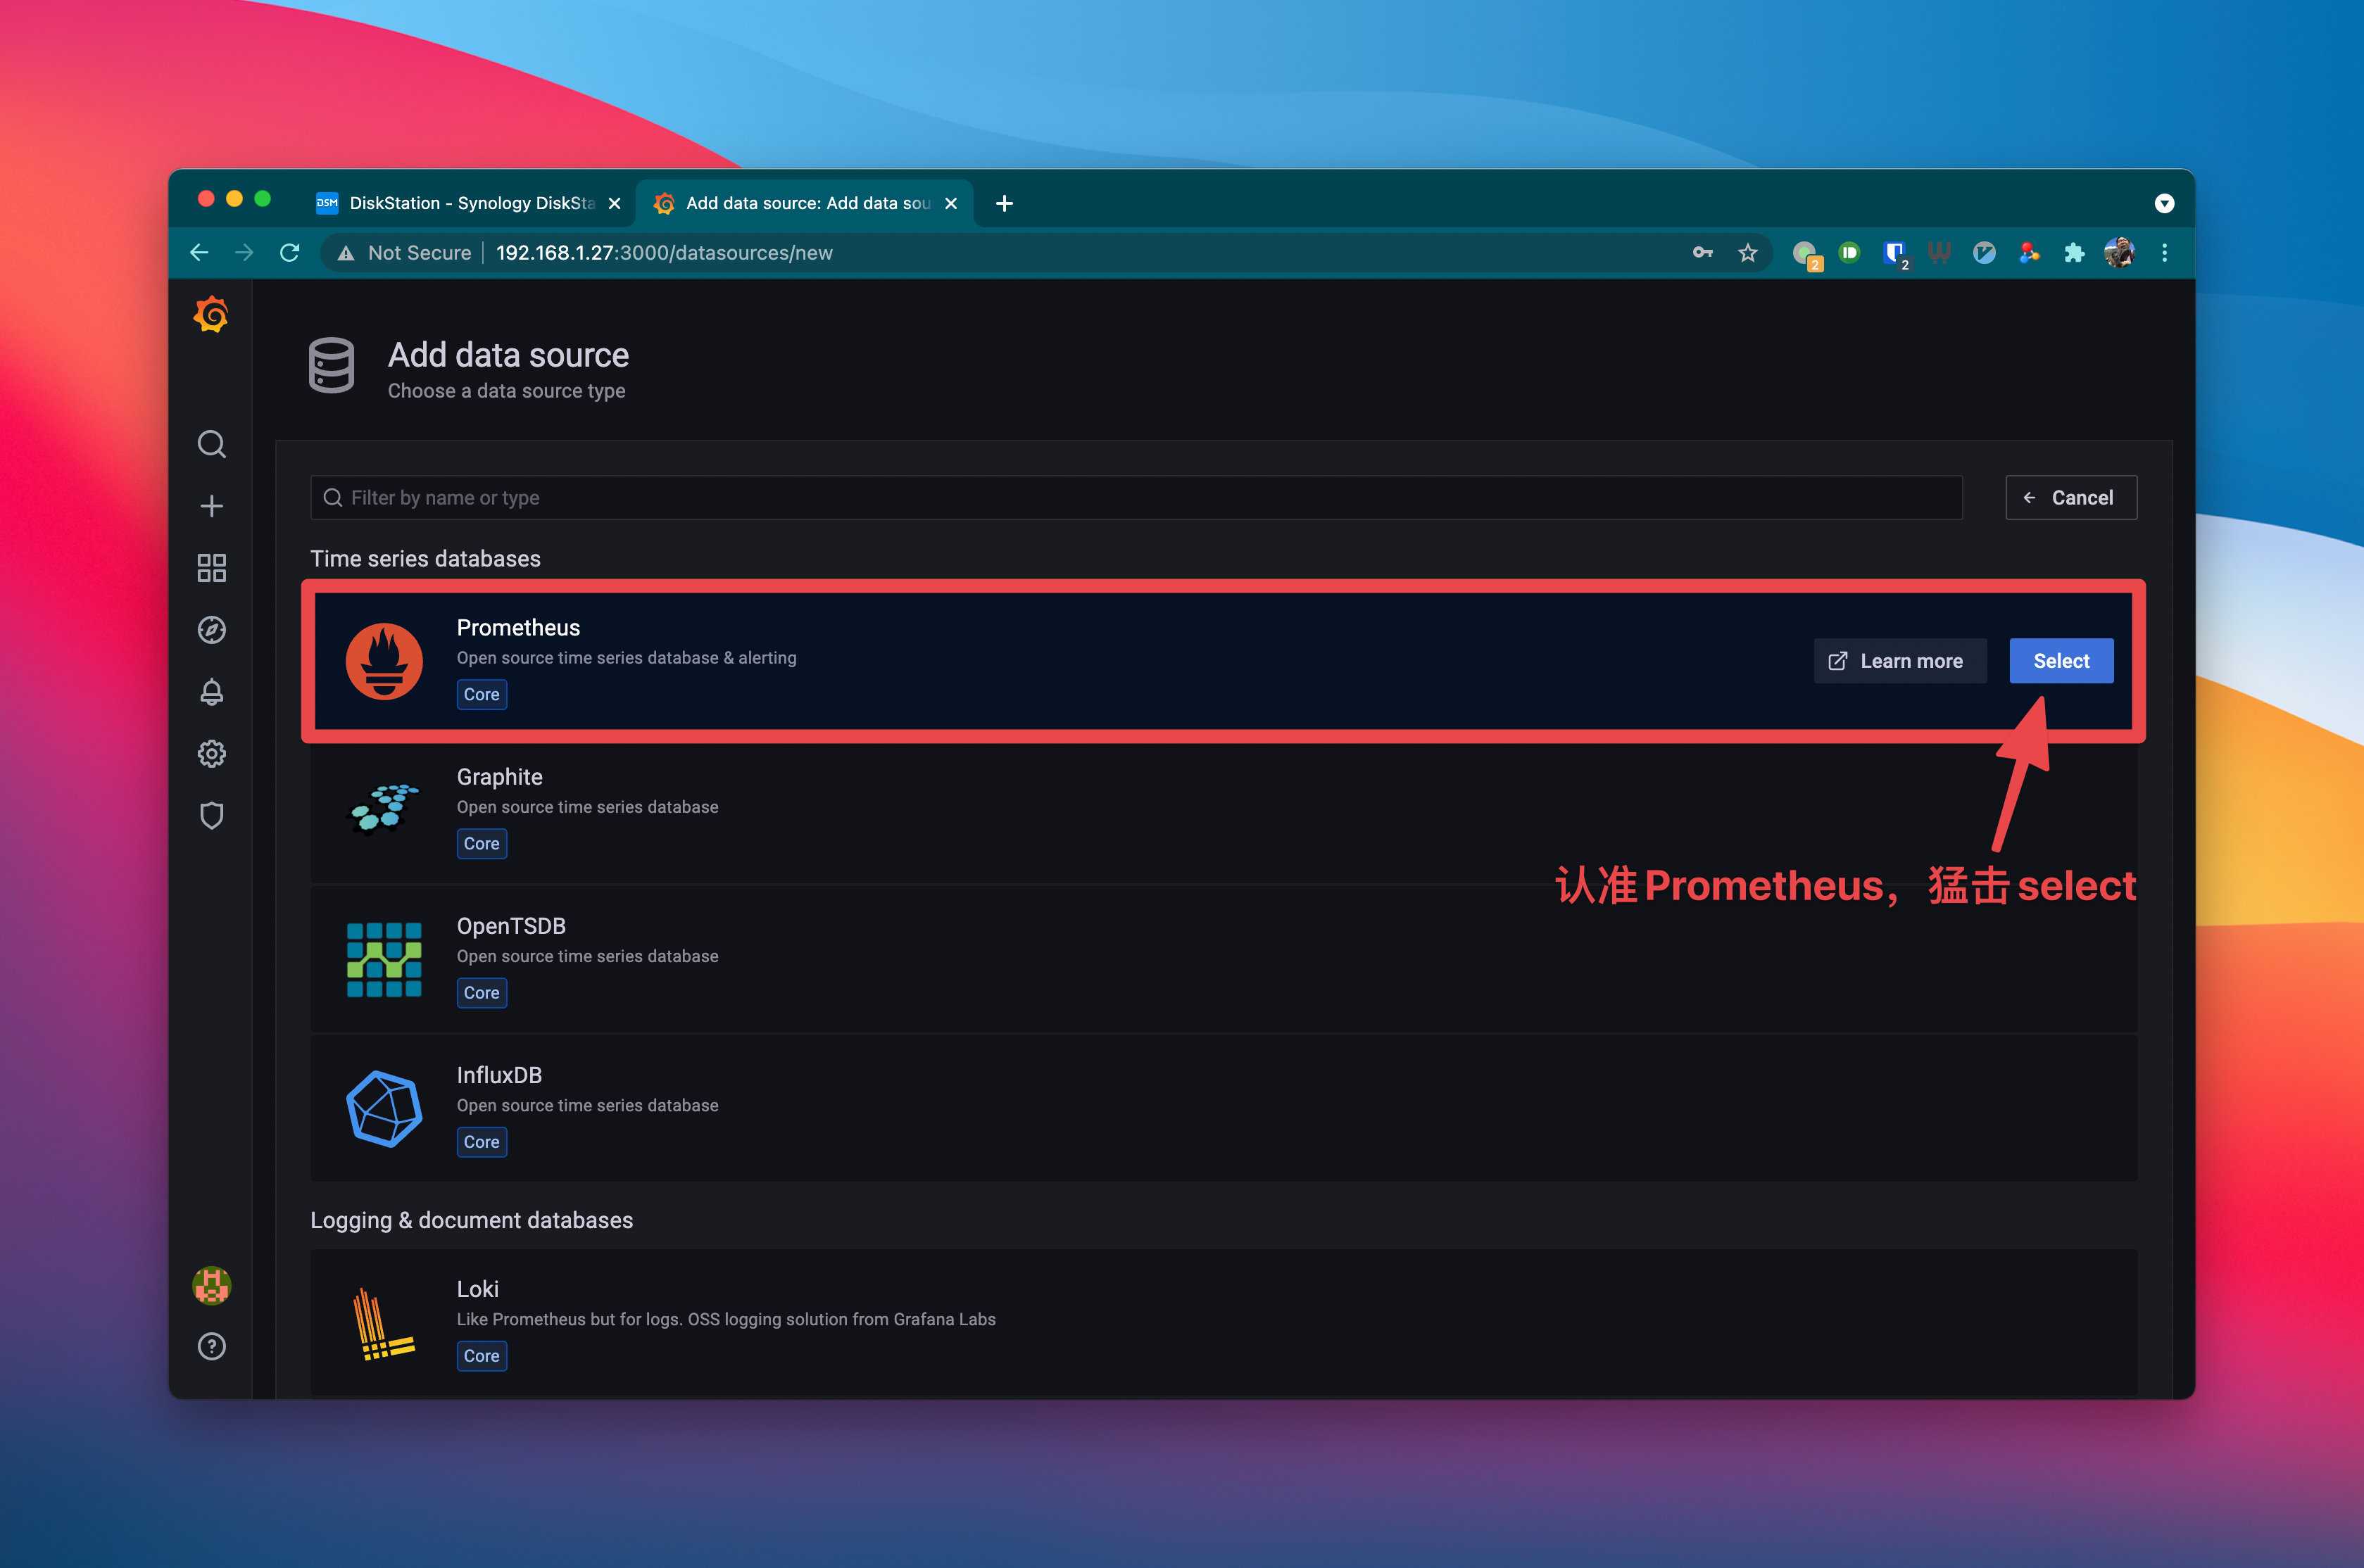The width and height of the screenshot is (2364, 1568).
Task: Open the new tab plus button
Action: 1005,204
